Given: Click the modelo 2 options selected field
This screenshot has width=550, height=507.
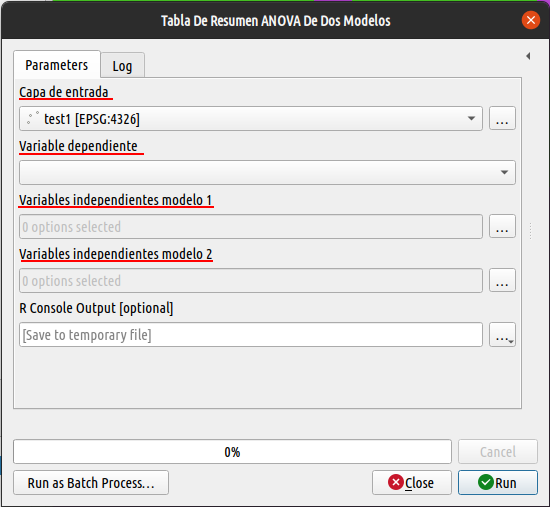Looking at the screenshot, I should click(251, 281).
